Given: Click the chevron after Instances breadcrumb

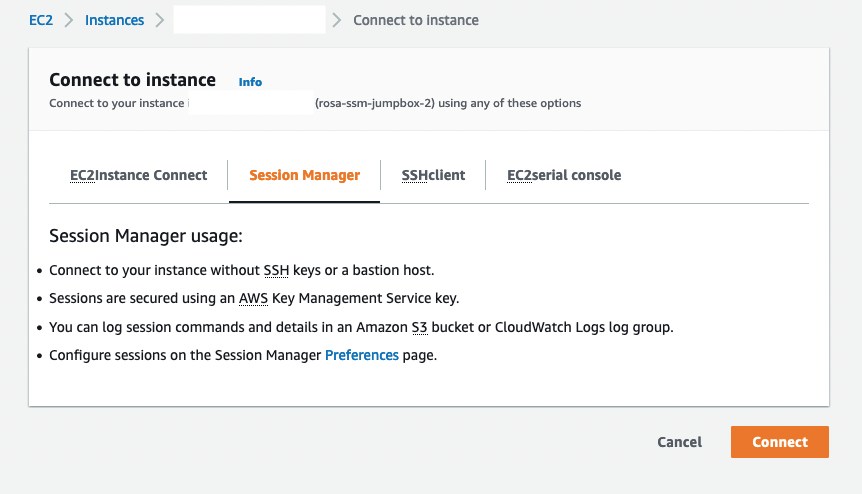Looking at the screenshot, I should click(x=159, y=20).
